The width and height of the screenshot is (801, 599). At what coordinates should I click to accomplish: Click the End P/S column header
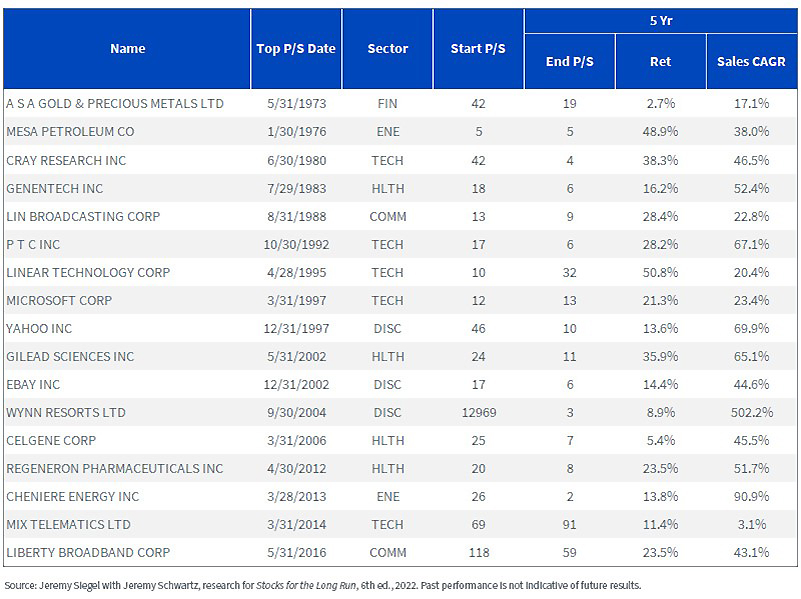point(570,62)
